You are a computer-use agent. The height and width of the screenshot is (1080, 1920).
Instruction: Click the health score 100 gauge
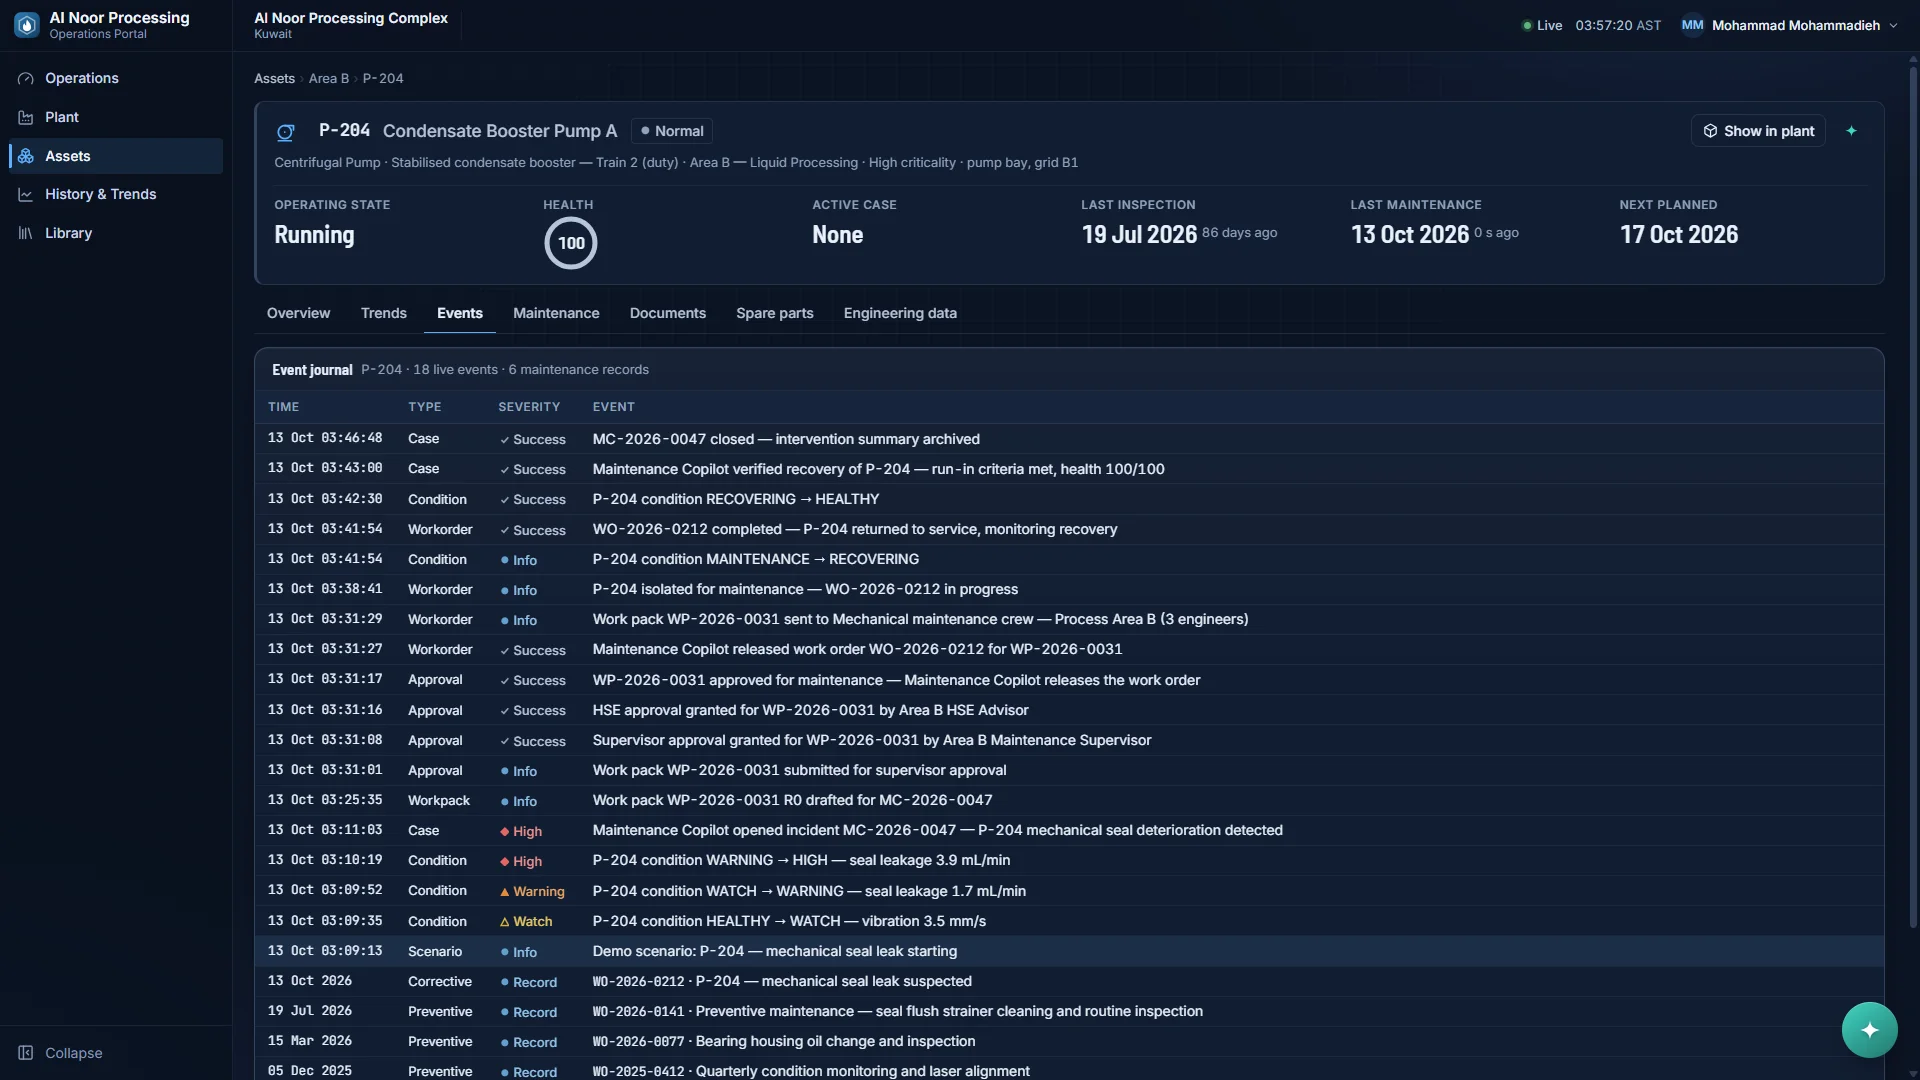(571, 243)
